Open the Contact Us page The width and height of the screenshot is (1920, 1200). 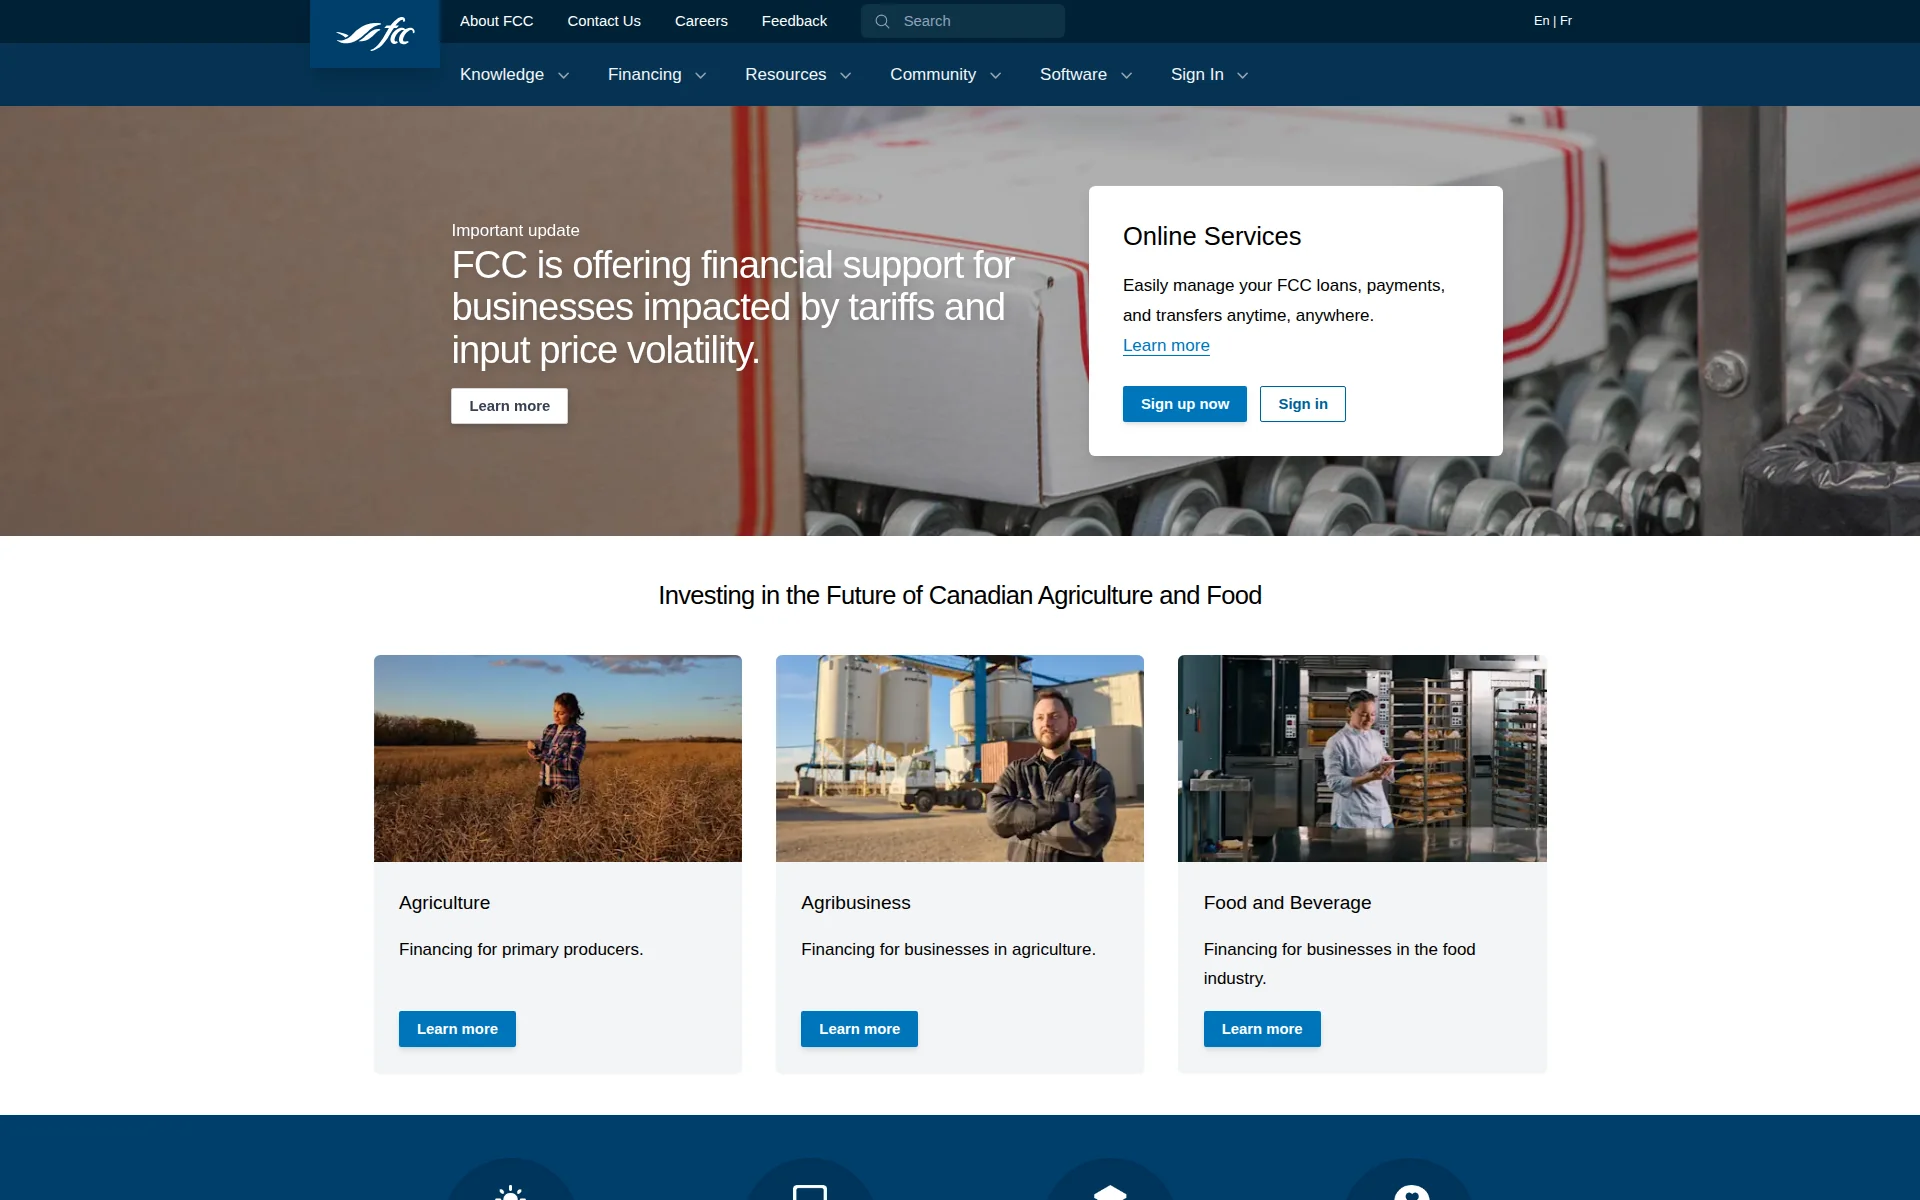(x=604, y=21)
